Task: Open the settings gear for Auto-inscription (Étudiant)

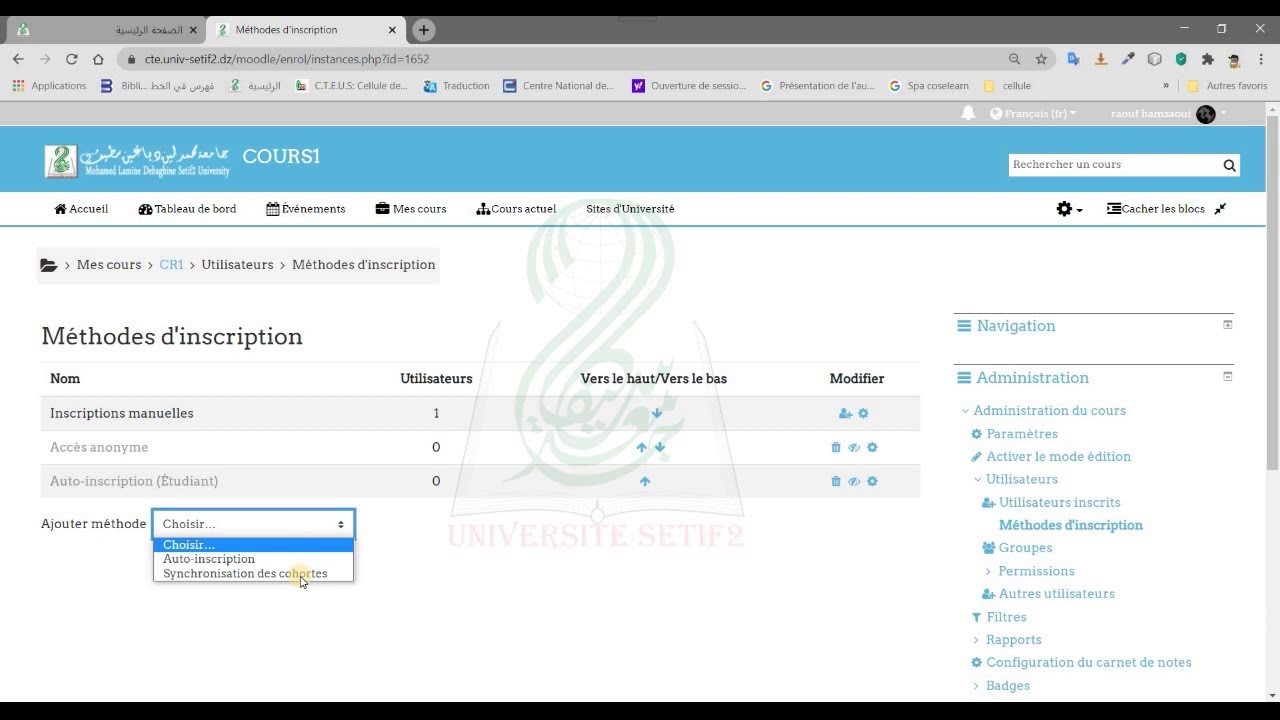Action: pos(872,482)
